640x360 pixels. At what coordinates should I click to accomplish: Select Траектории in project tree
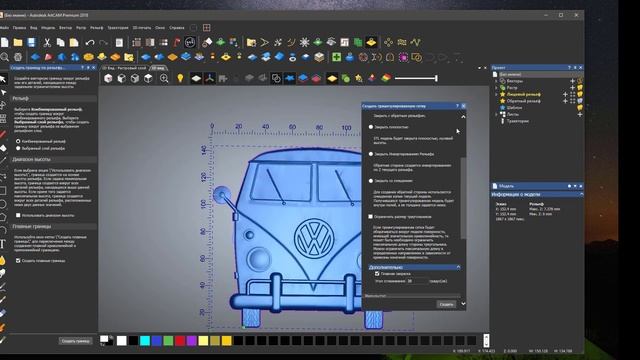coord(518,121)
